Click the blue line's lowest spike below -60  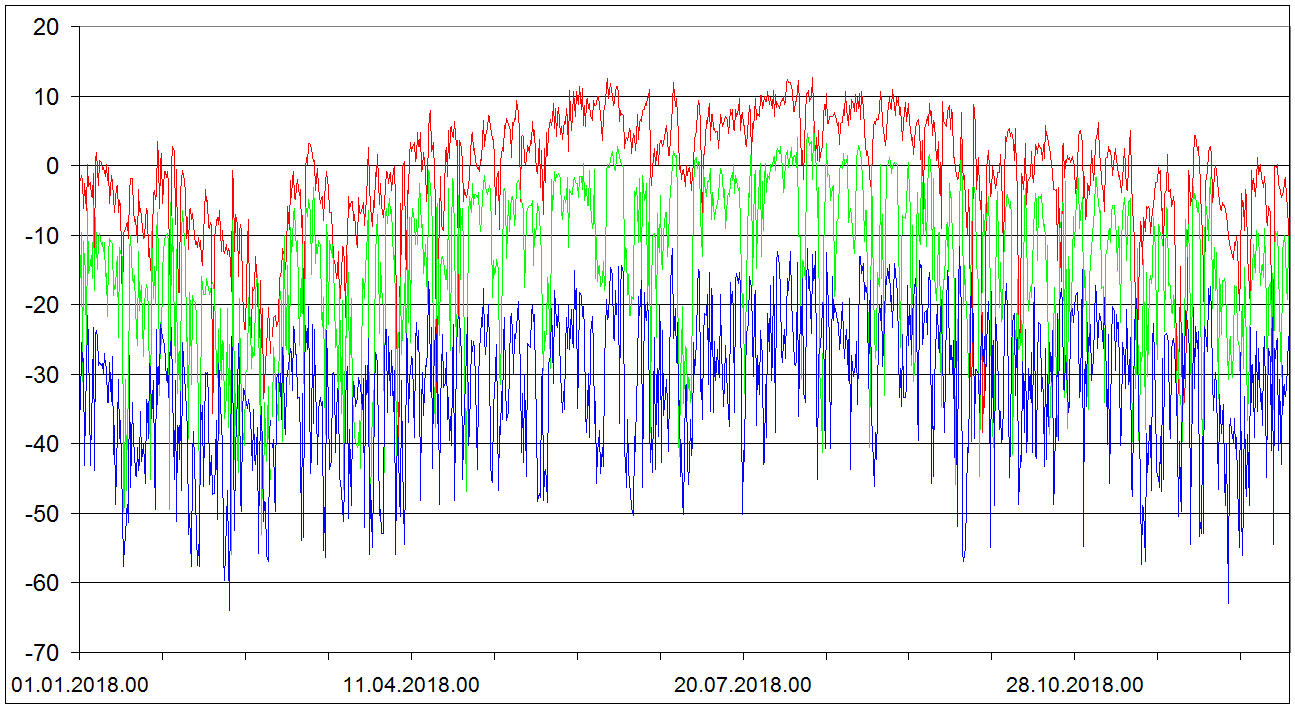[x=229, y=608]
